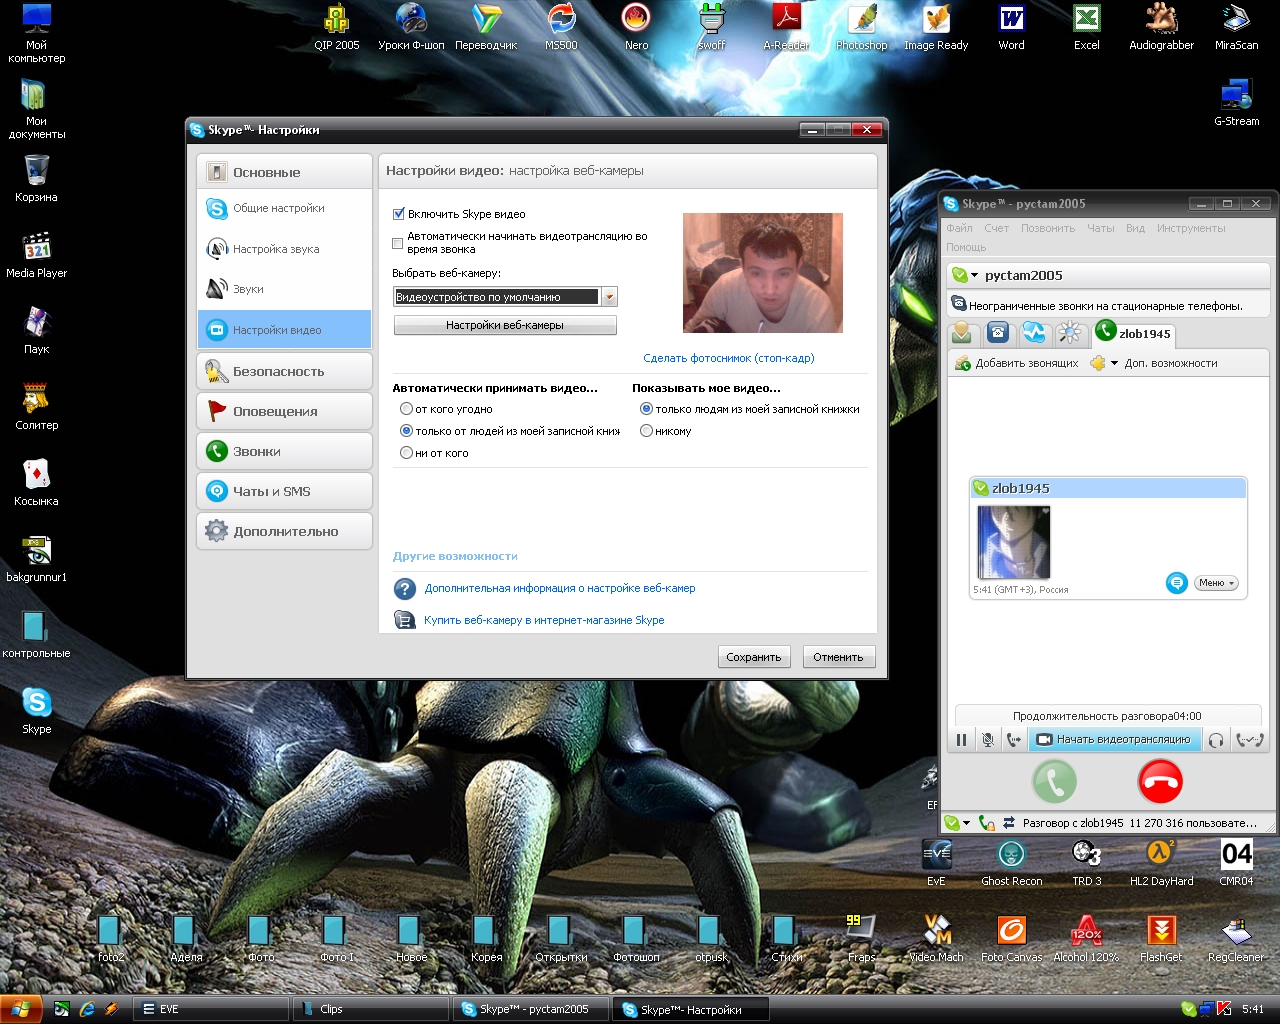The height and width of the screenshot is (1024, 1280).
Task: Select 'от кого угодно' radio option
Action: (x=406, y=409)
